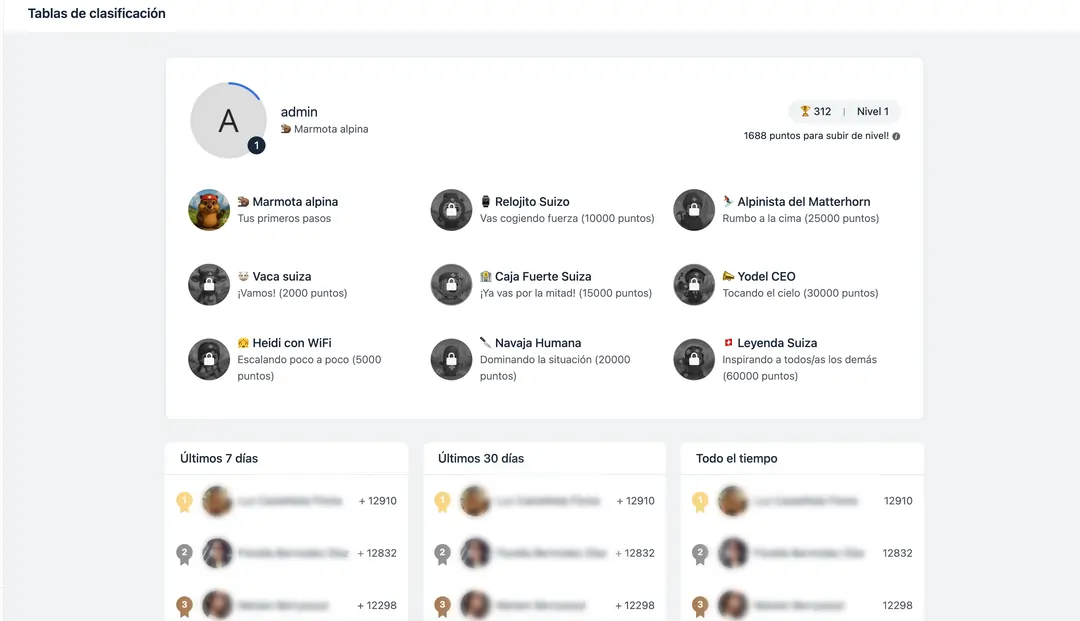Click the Tablas de clasificación page title

97,14
